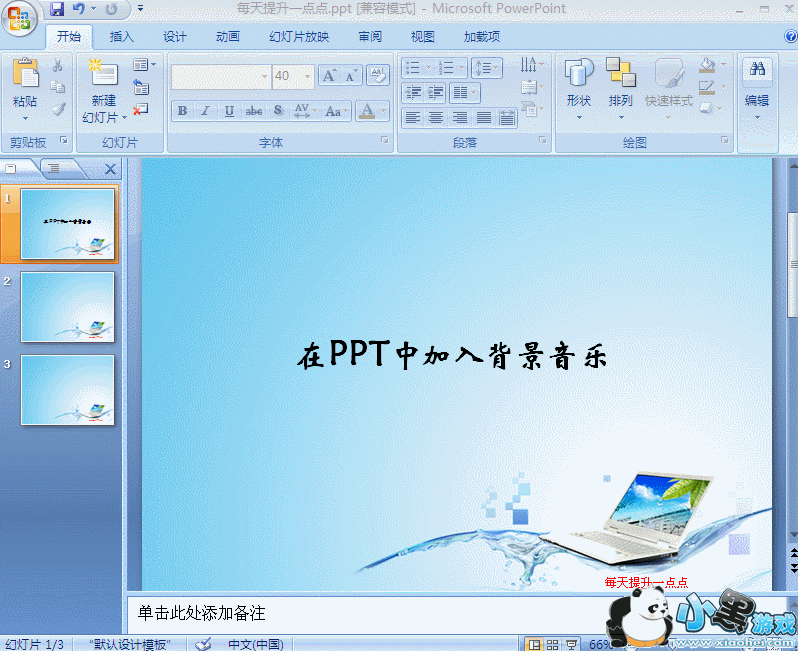Justify the text

pyautogui.click(x=483, y=118)
